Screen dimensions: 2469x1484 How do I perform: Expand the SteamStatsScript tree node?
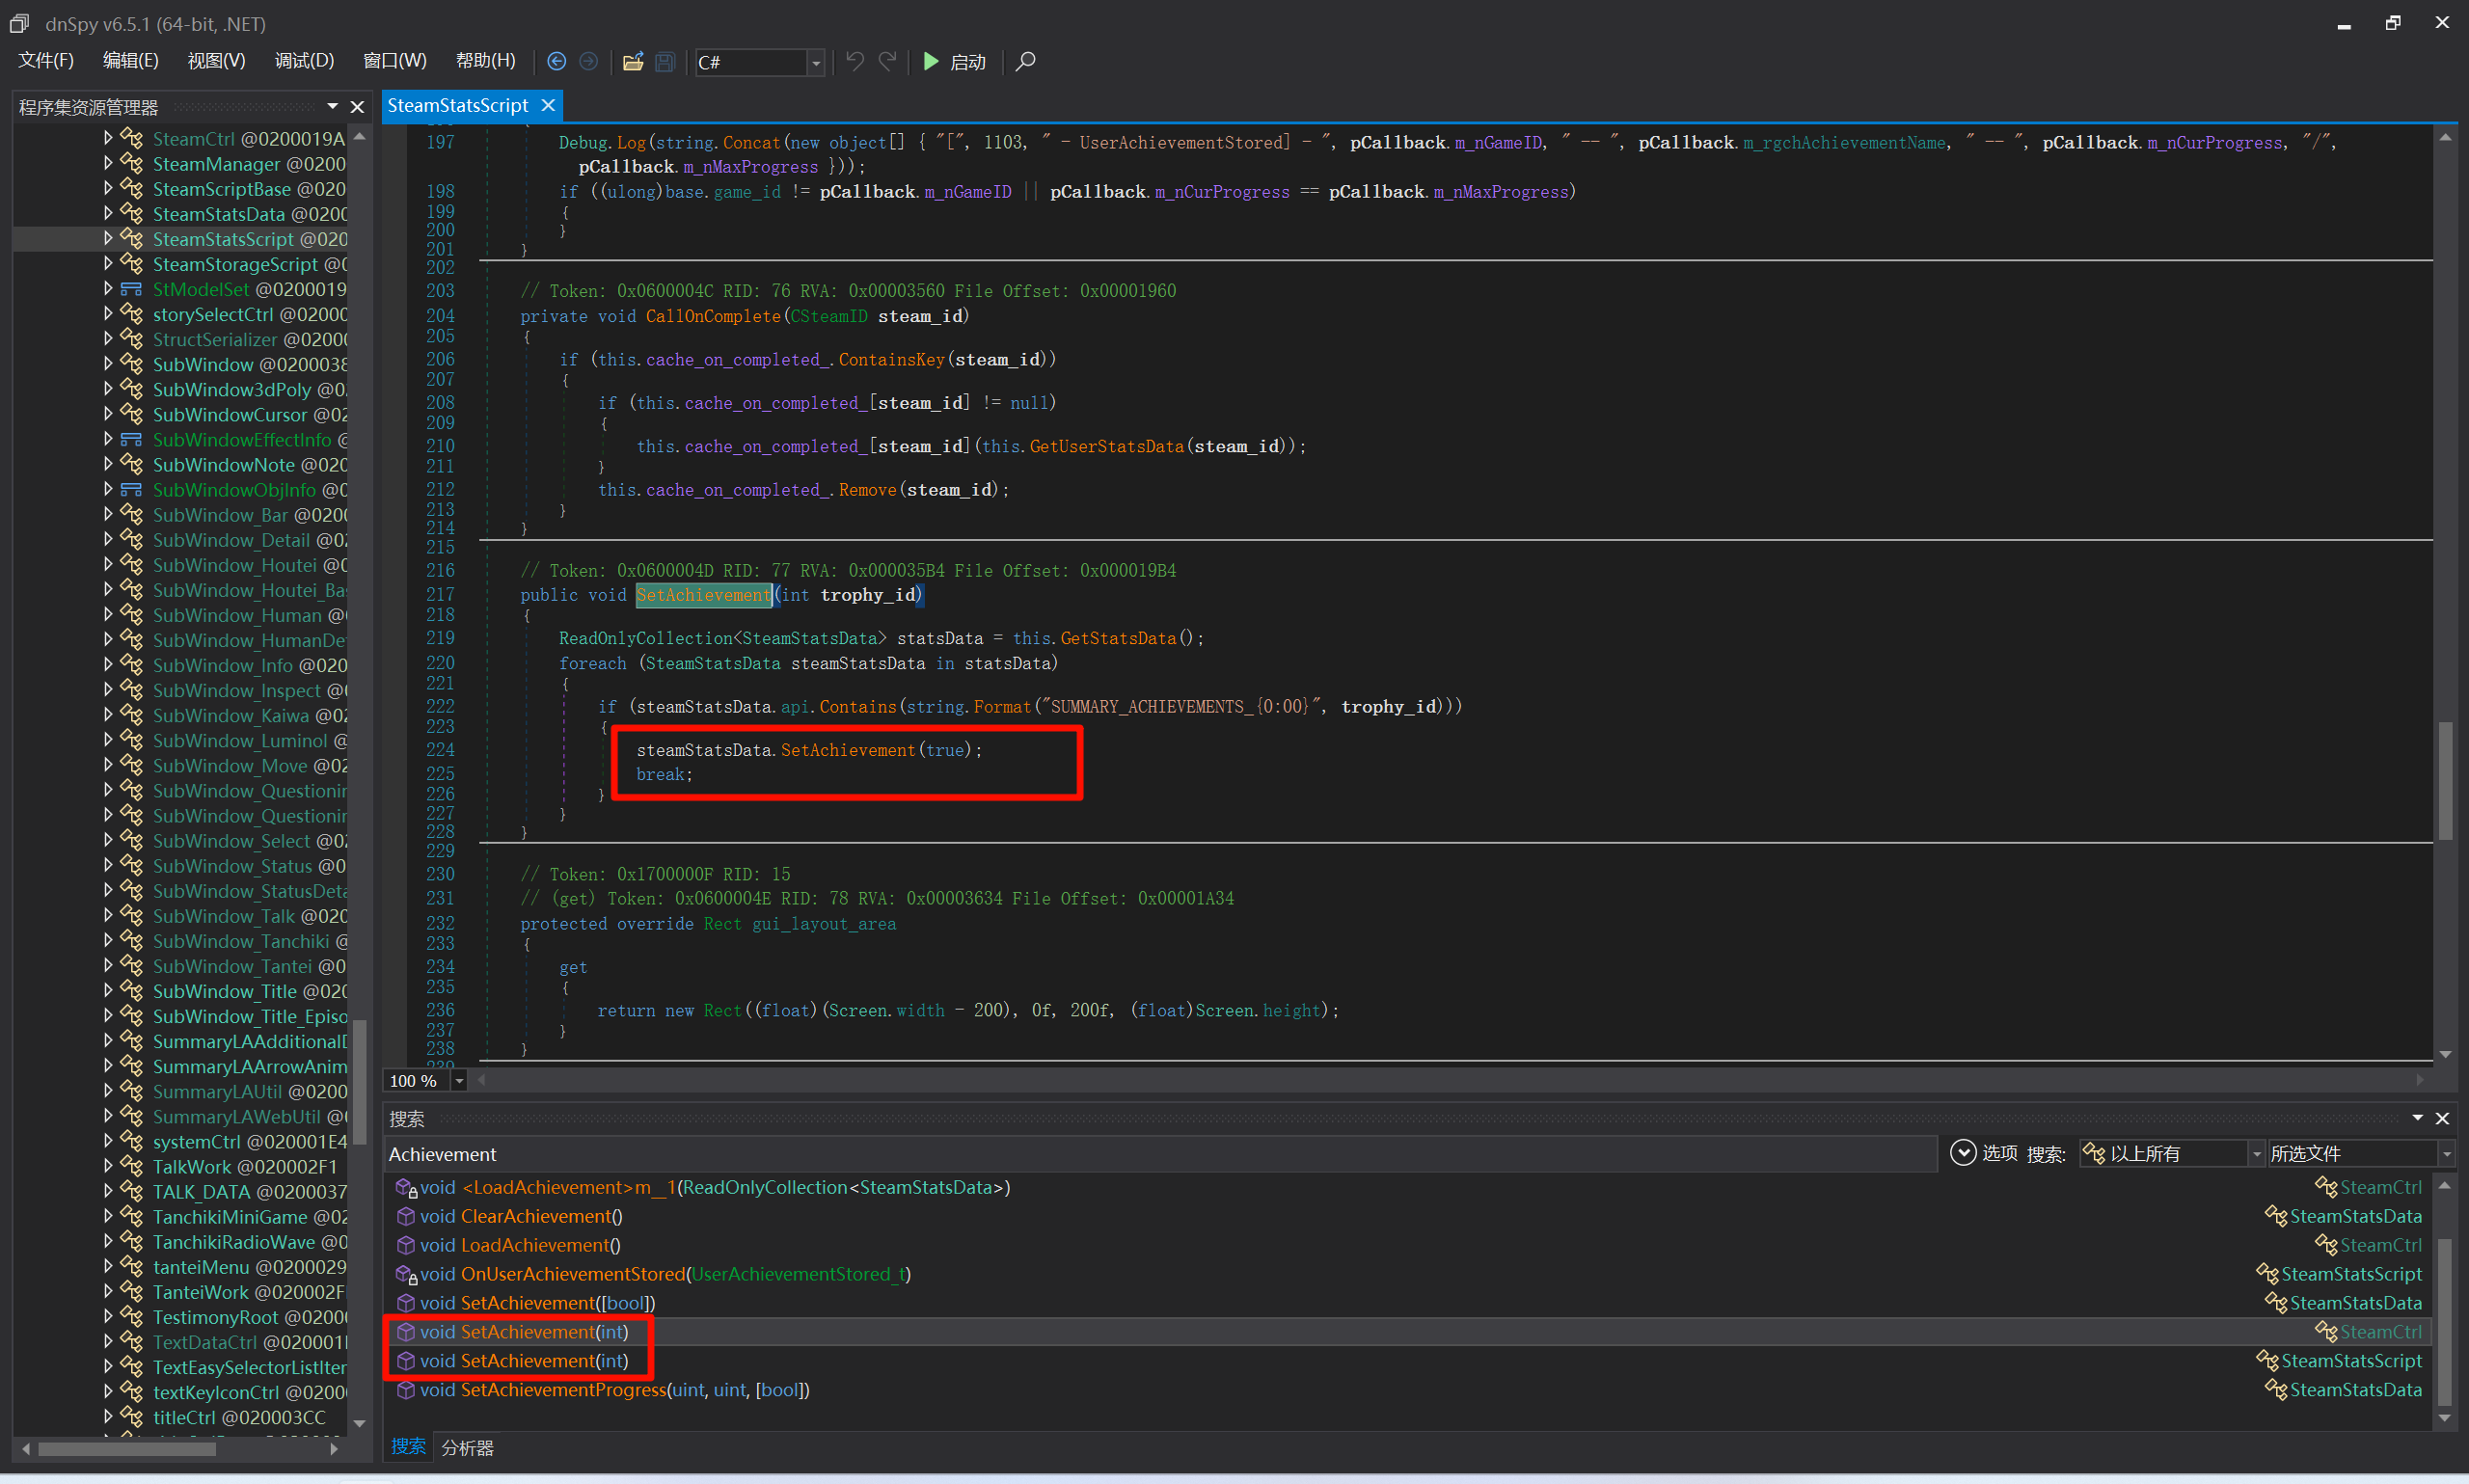pyautogui.click(x=108, y=239)
